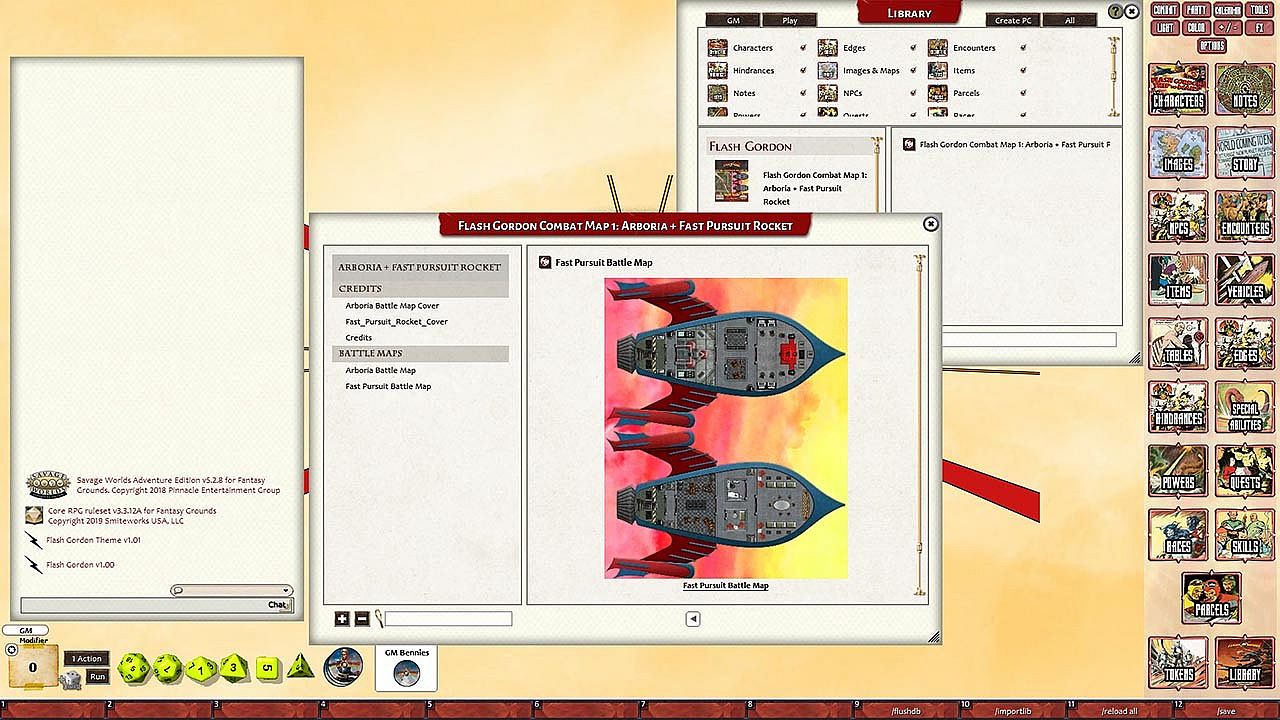Open the Notes sidebar panel
The width and height of the screenshot is (1280, 720).
pyautogui.click(x=1244, y=90)
